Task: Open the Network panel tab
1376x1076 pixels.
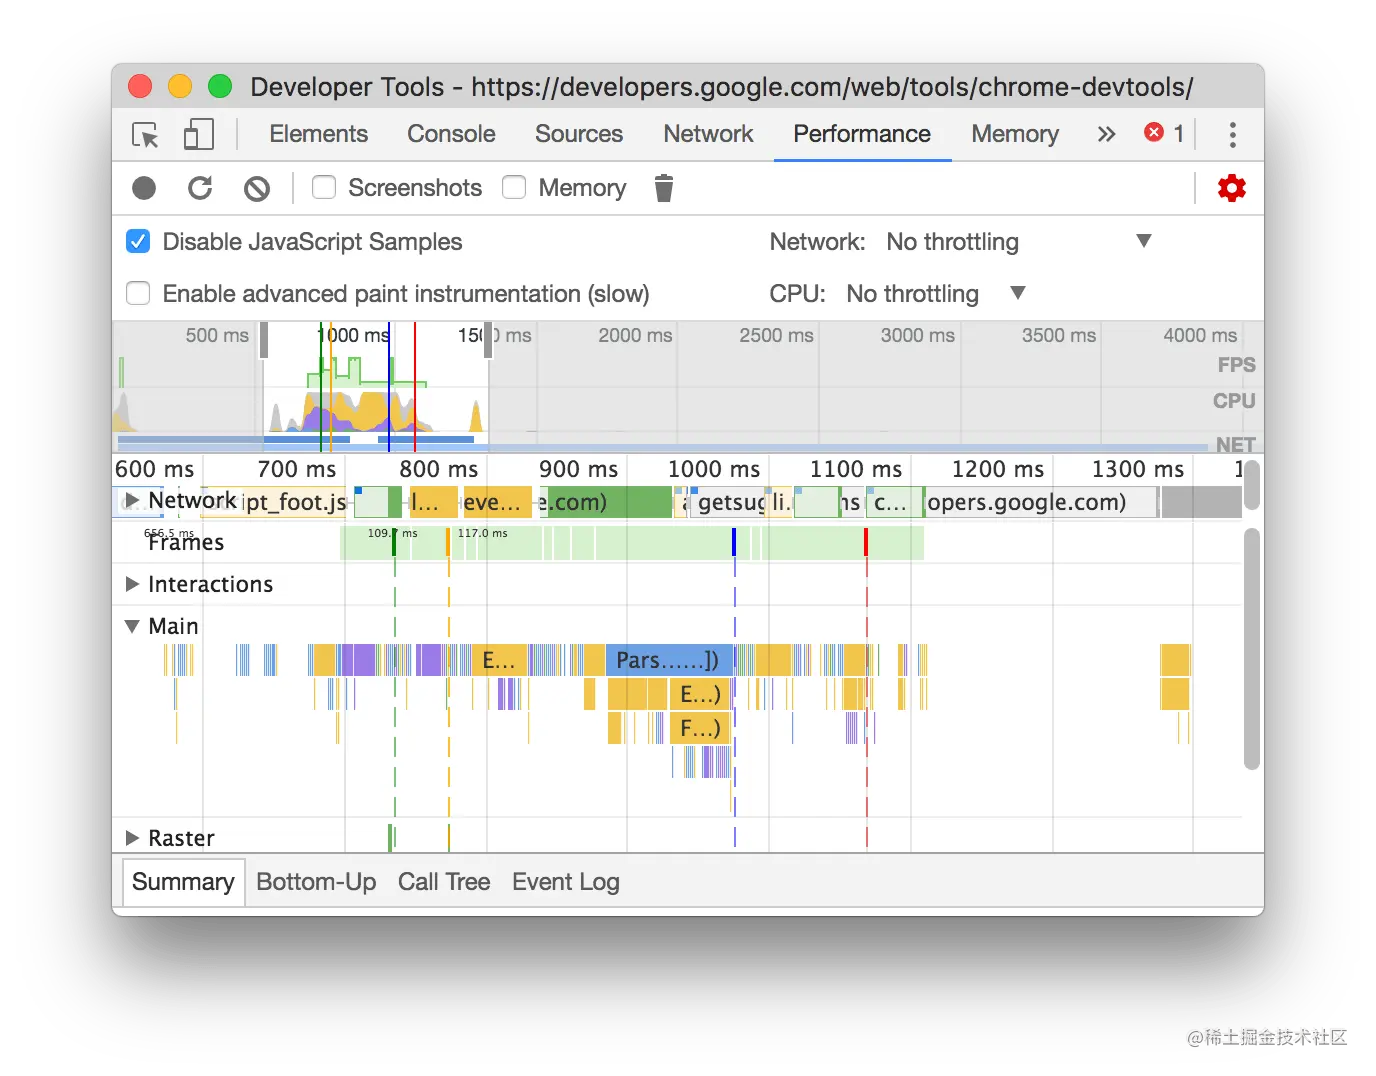Action: [x=708, y=134]
